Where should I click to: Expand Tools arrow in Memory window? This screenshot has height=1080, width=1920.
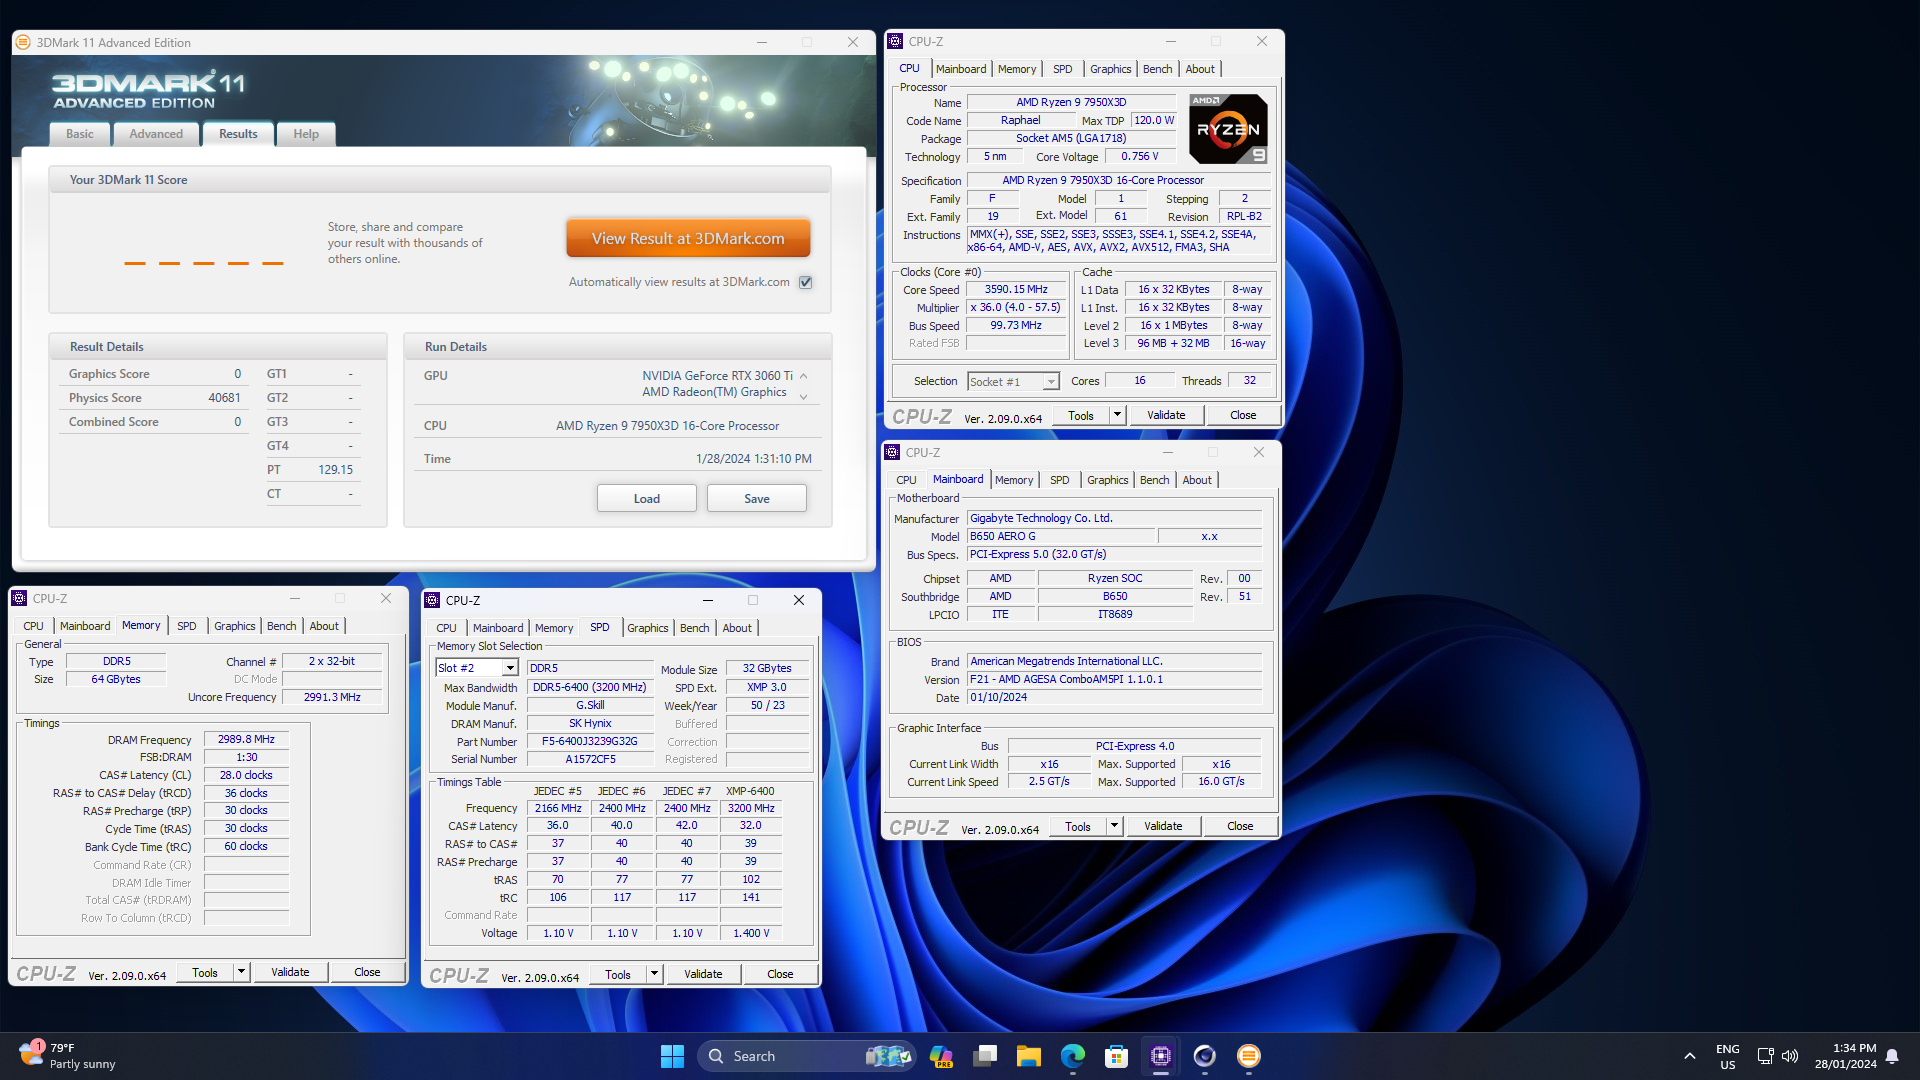click(241, 972)
